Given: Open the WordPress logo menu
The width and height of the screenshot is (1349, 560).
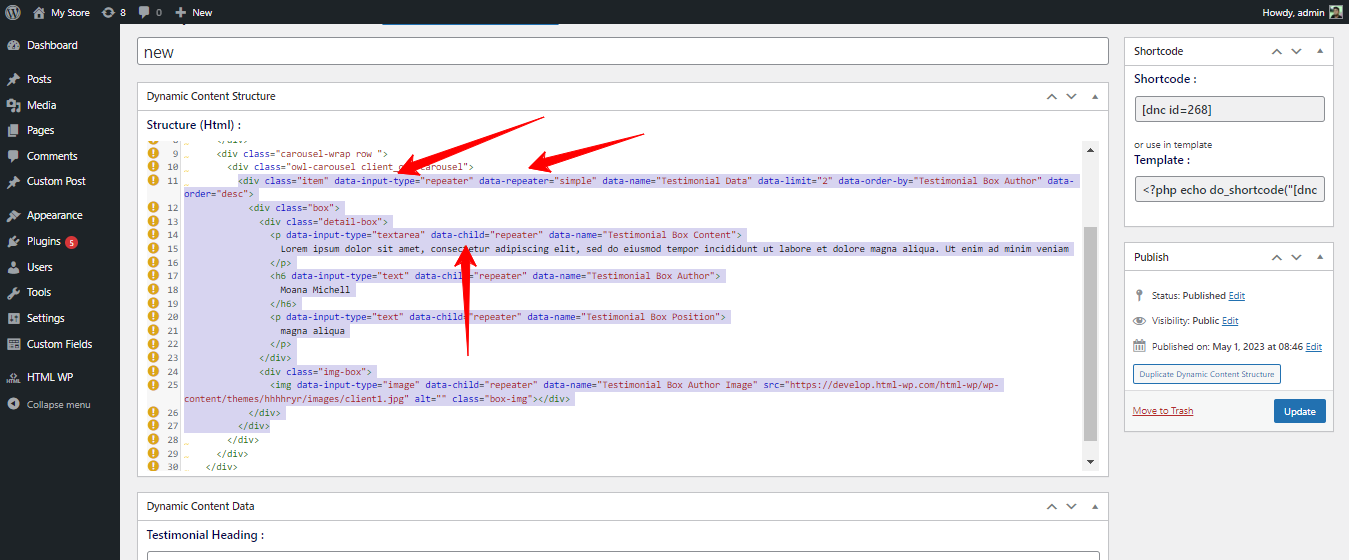Looking at the screenshot, I should coord(13,12).
